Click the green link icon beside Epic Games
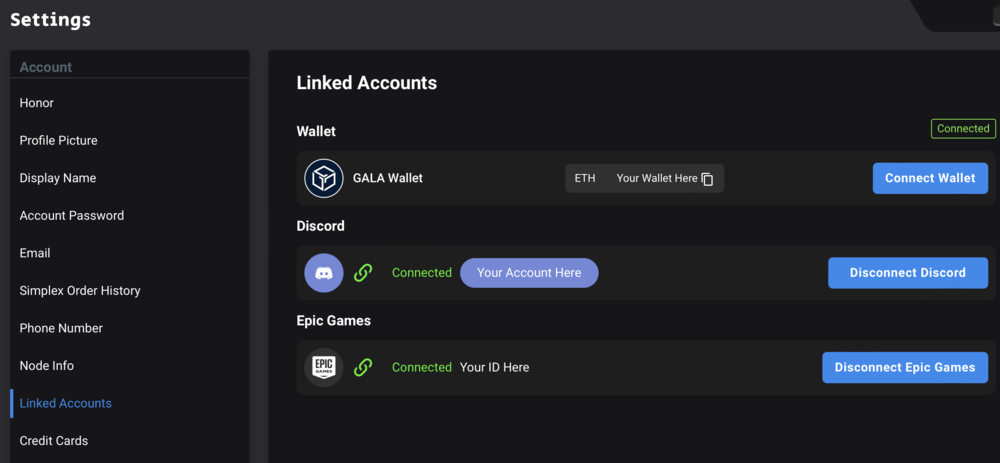1000x463 pixels. click(363, 367)
